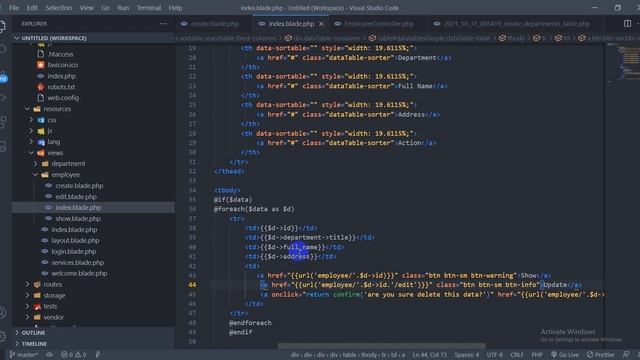This screenshot has width=640, height=360.
Task: Switch to create_departments_table.php tab
Action: 516,24
